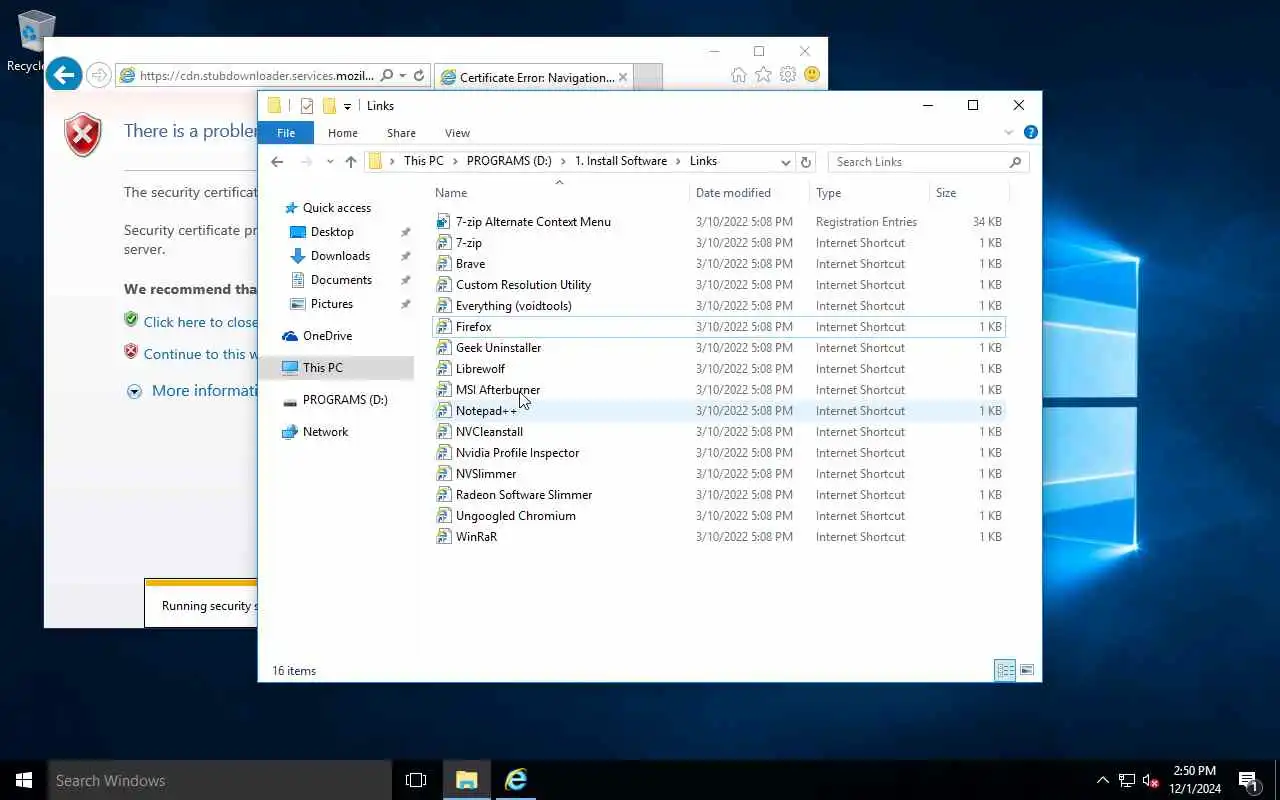1280x800 pixels.
Task: Open the Windows Start menu
Action: click(24, 780)
